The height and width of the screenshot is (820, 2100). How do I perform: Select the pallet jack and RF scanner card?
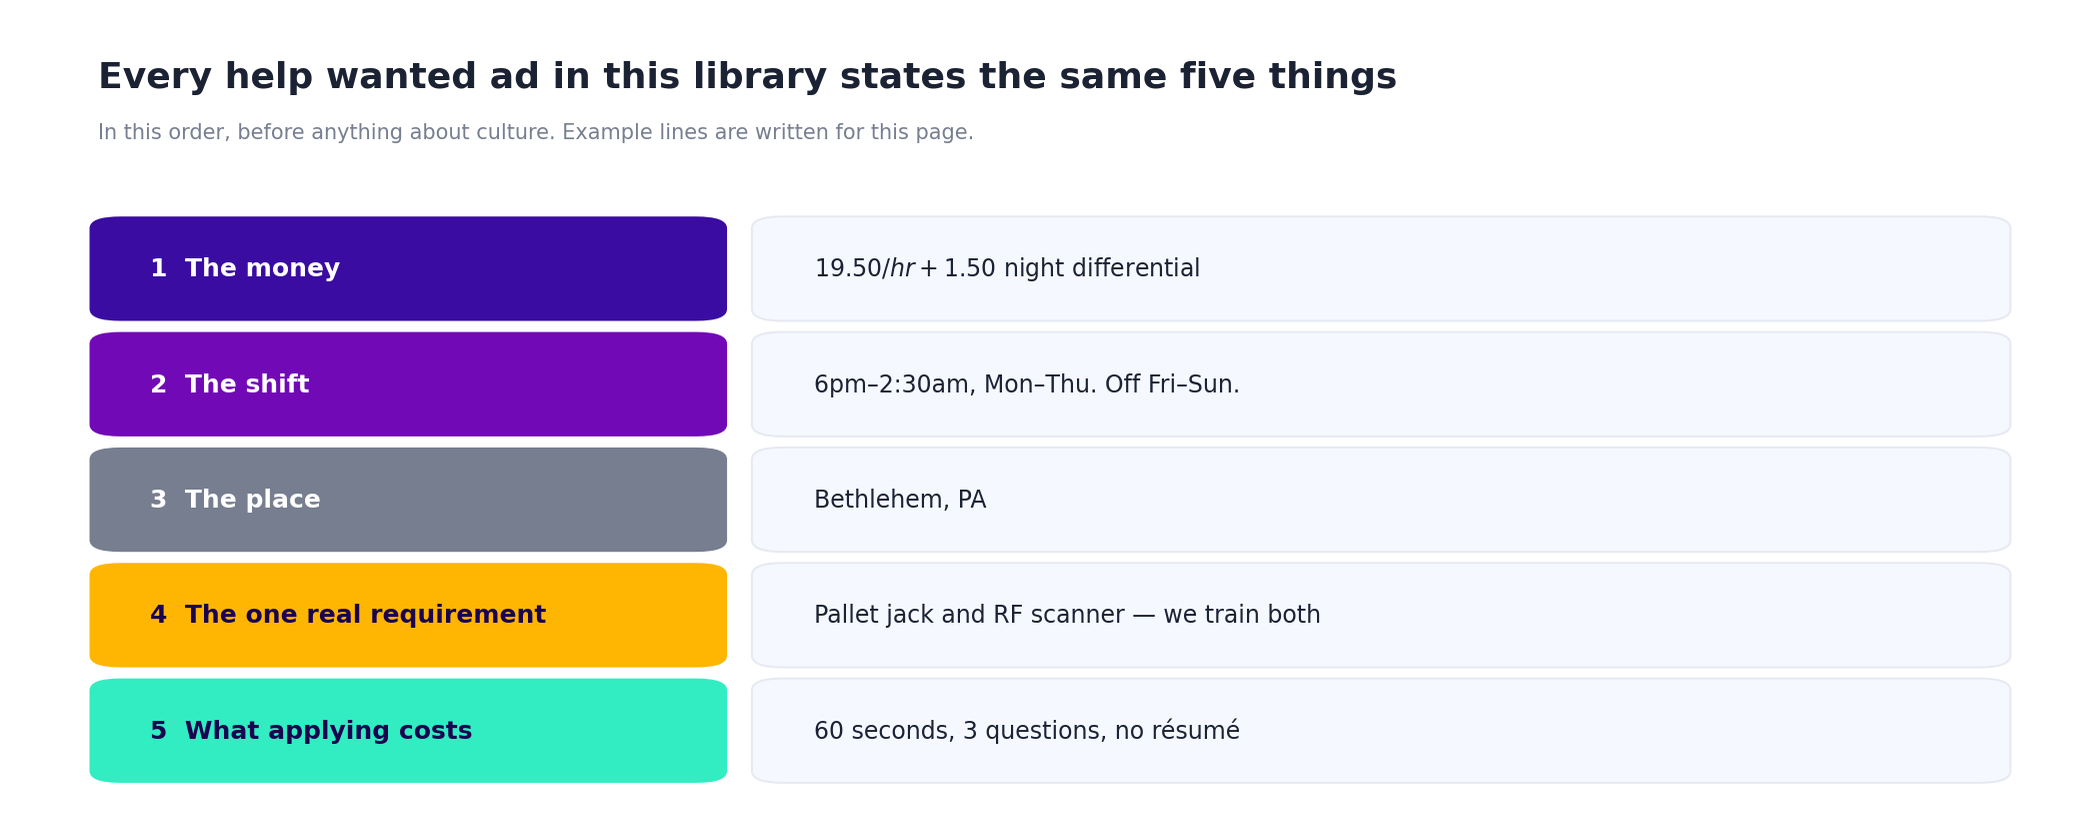click(1381, 615)
